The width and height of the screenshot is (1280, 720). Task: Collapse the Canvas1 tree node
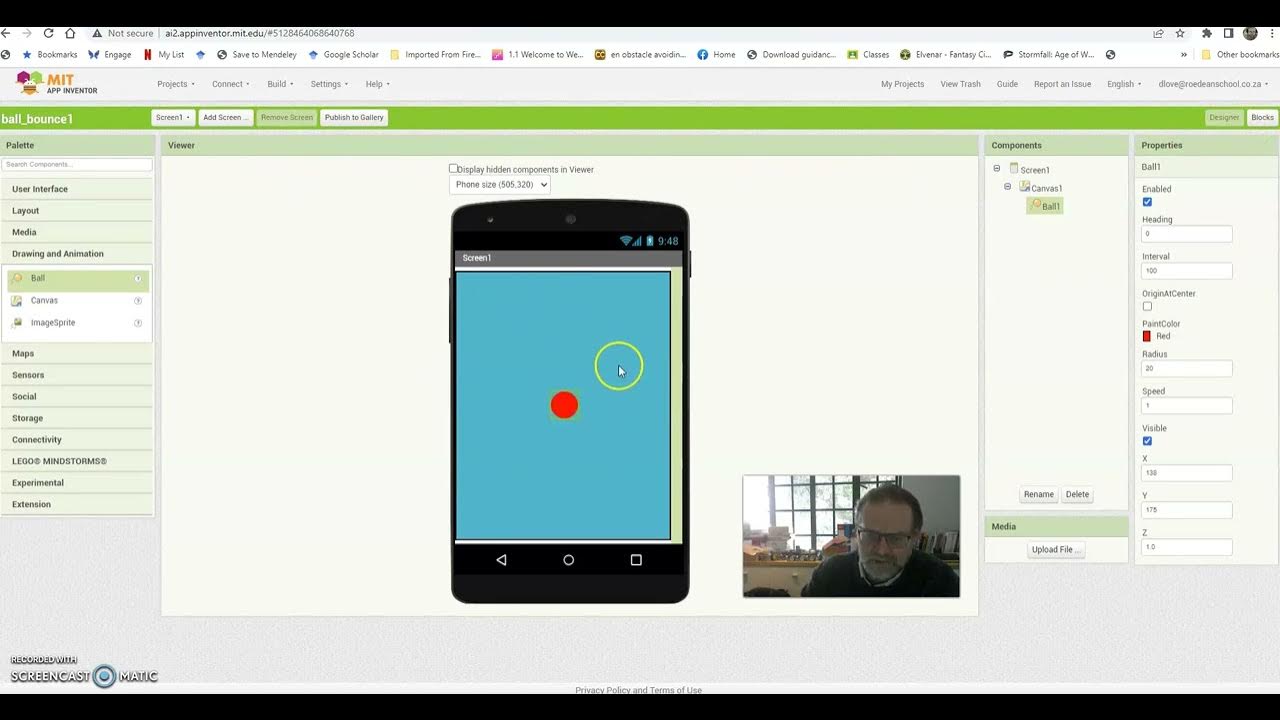(1007, 187)
